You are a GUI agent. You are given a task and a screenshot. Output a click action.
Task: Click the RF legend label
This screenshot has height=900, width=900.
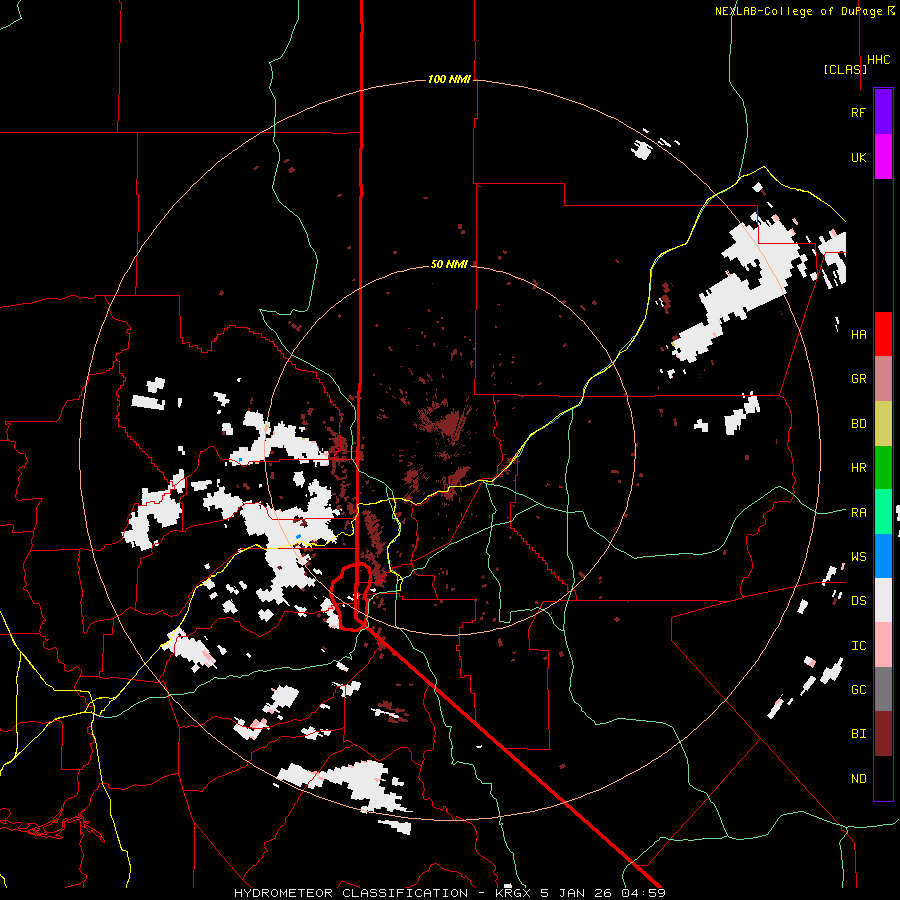point(858,112)
